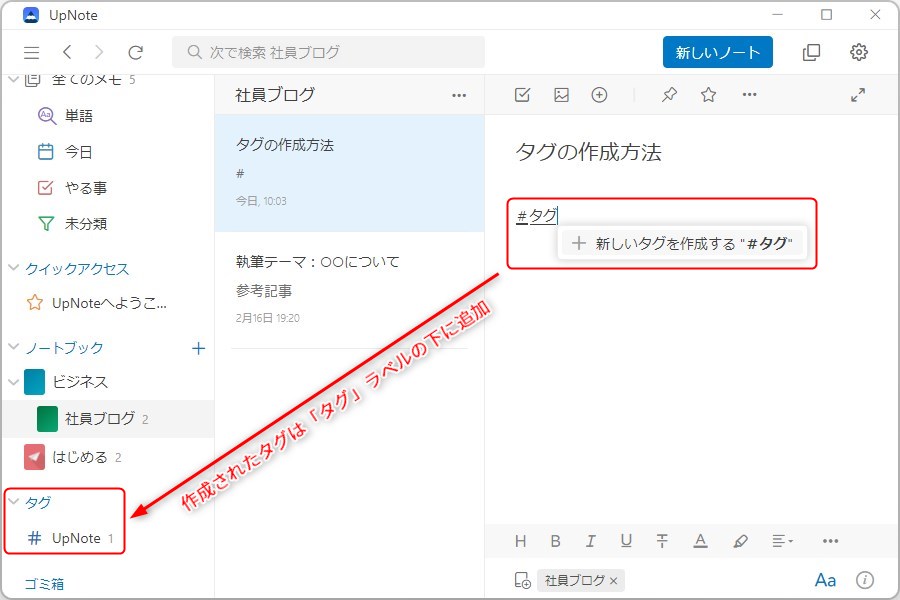The image size is (900, 600).
Task: Click the 新しいノート button
Action: (717, 52)
